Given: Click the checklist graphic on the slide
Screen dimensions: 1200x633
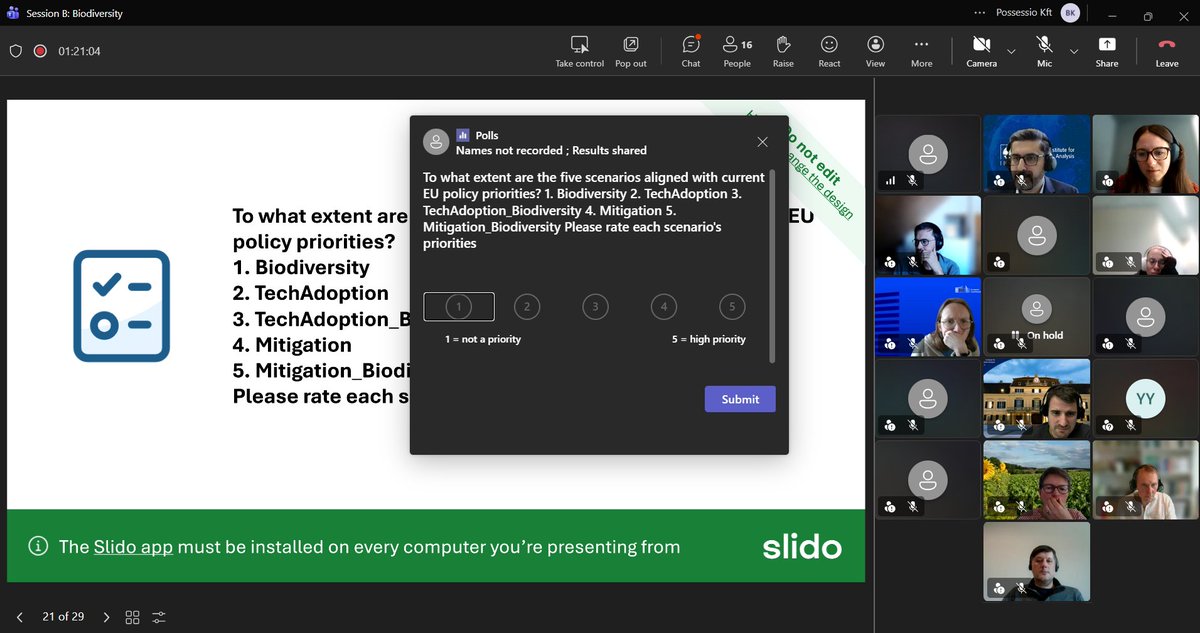Looking at the screenshot, I should (x=122, y=306).
